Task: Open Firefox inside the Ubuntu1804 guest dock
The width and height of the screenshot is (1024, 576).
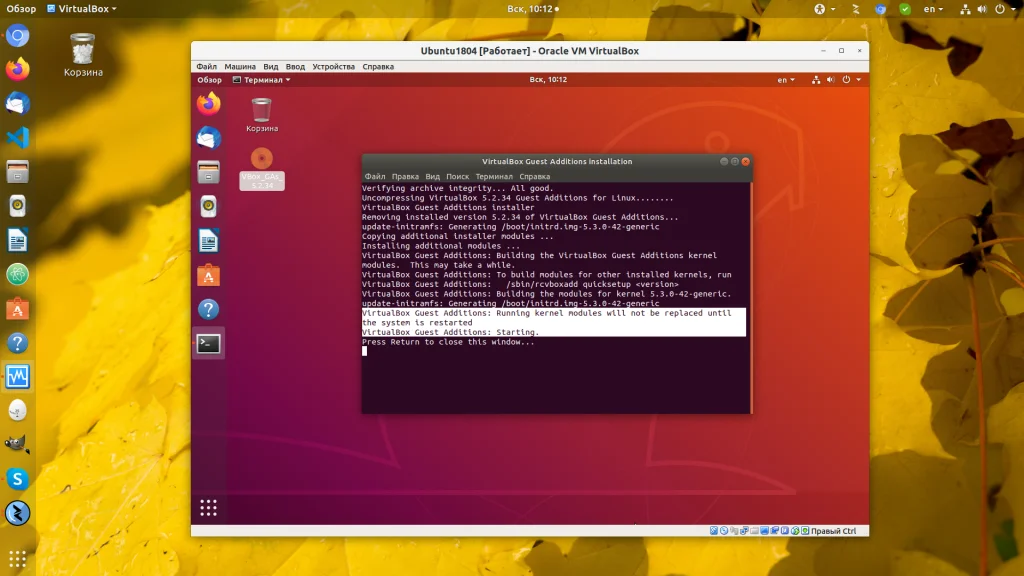Action: [x=208, y=104]
